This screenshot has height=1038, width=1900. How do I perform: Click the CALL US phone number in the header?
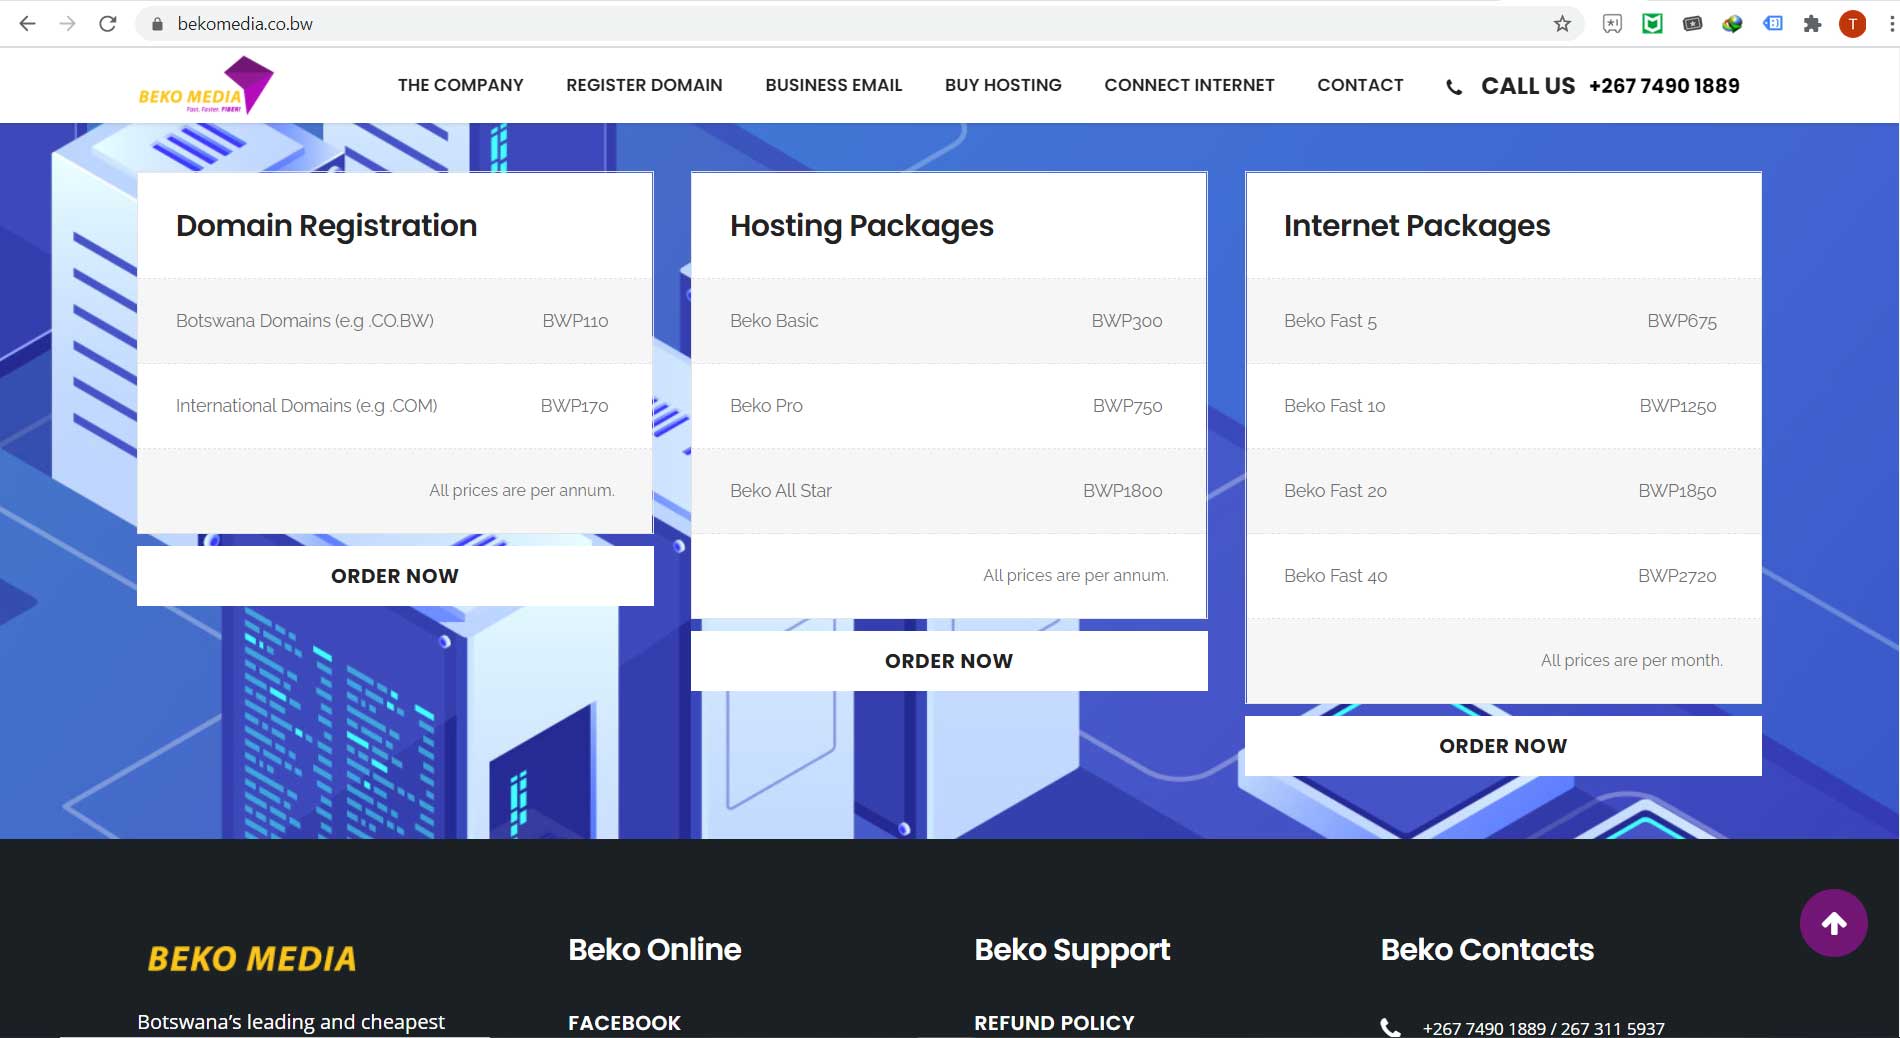click(x=1664, y=86)
